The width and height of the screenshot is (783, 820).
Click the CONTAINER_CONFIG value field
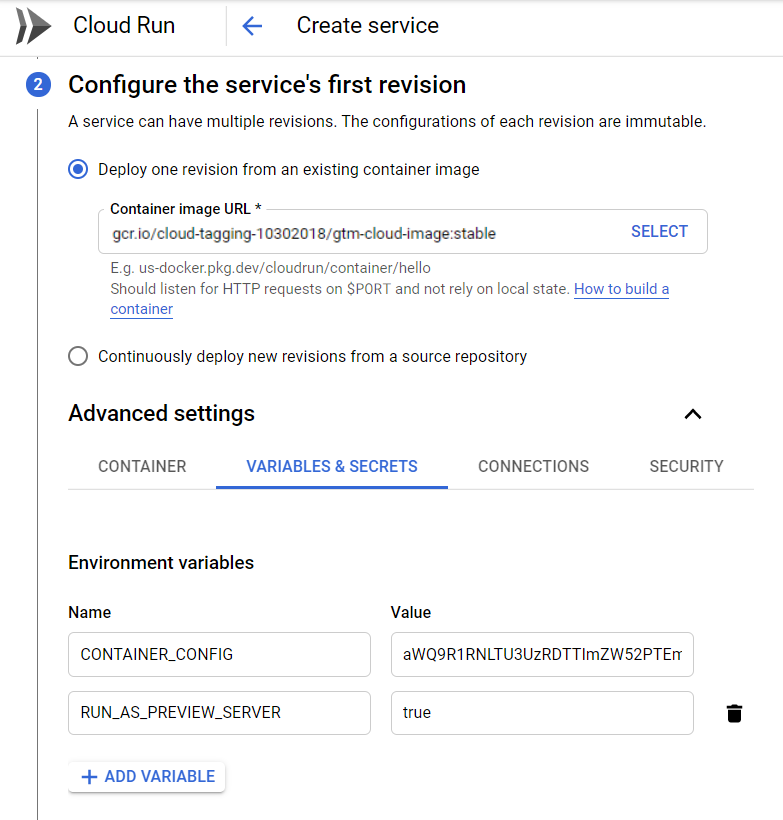tap(541, 654)
